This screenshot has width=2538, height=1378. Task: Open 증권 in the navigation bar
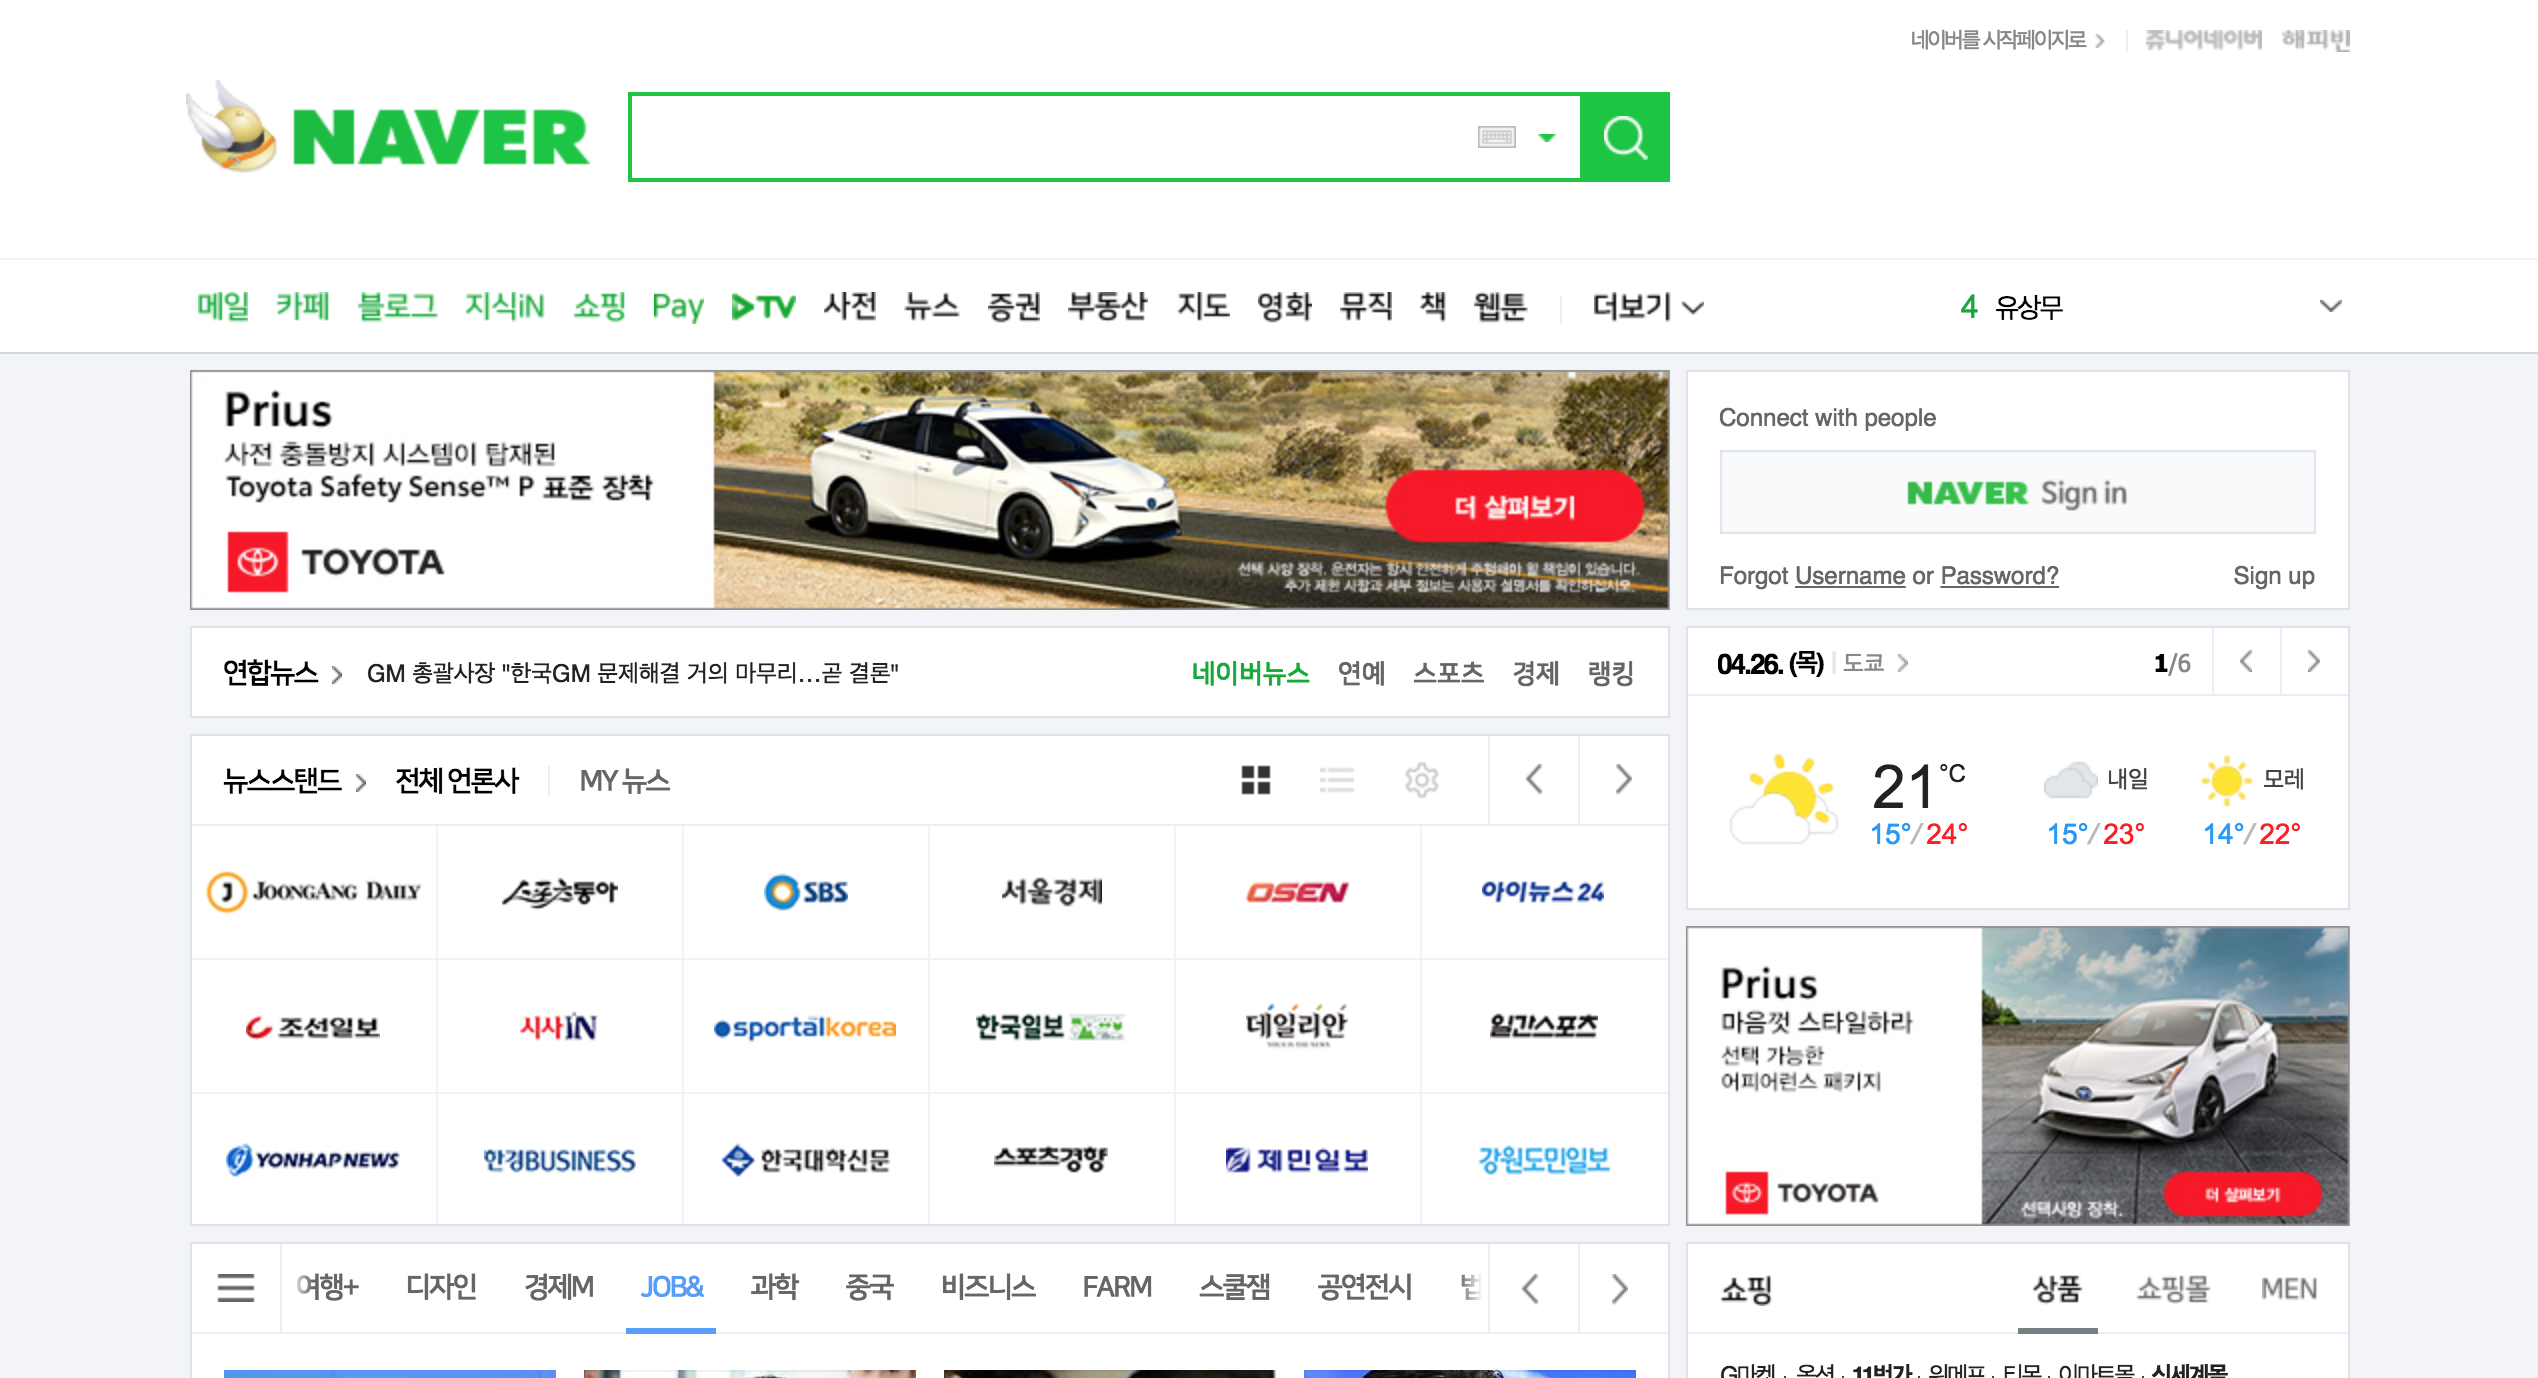click(1014, 306)
